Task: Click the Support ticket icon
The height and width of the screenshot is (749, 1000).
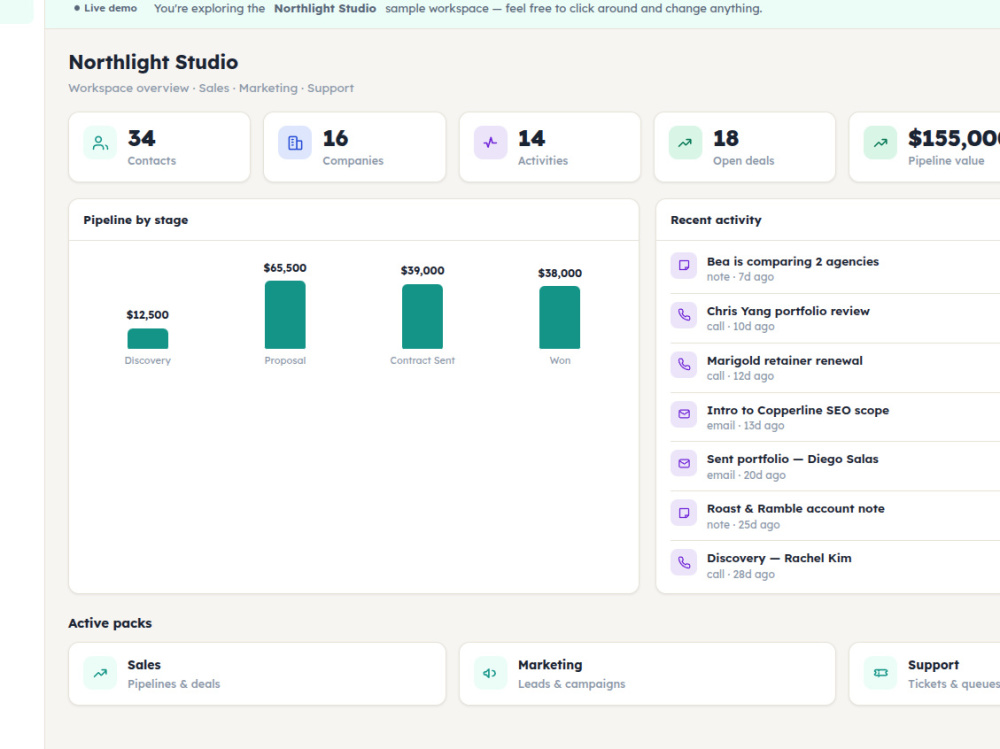Action: (x=880, y=673)
